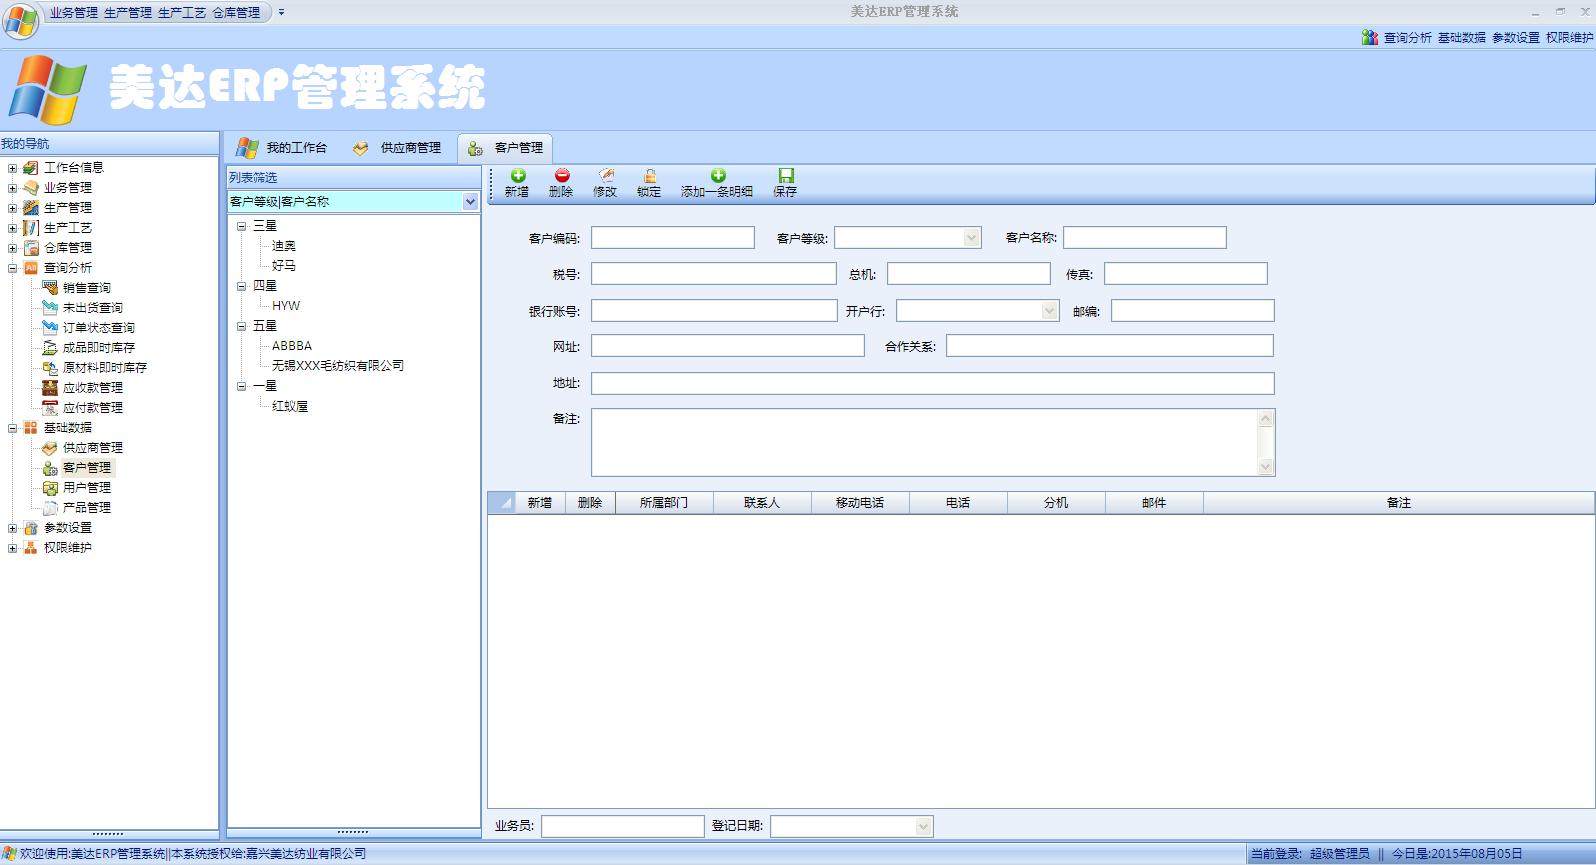
Task: Click the 移动电话 column header
Action: [x=860, y=503]
